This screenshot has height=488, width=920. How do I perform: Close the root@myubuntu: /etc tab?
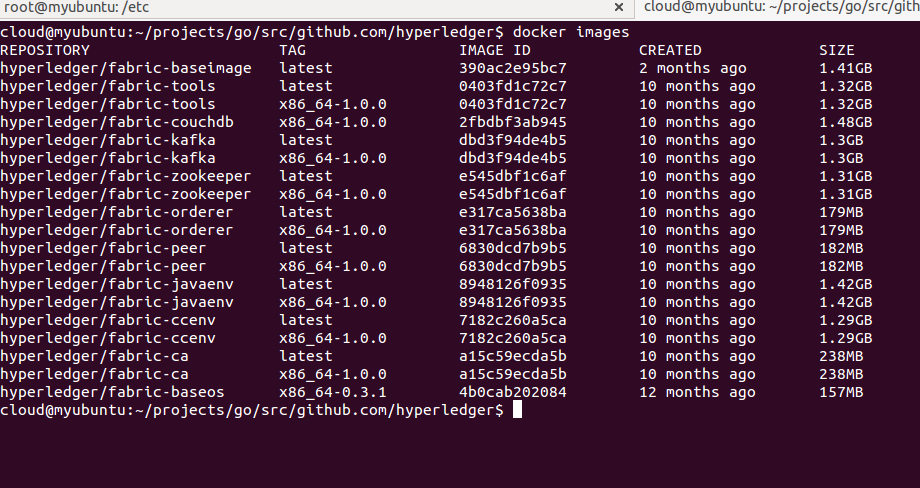click(x=621, y=9)
